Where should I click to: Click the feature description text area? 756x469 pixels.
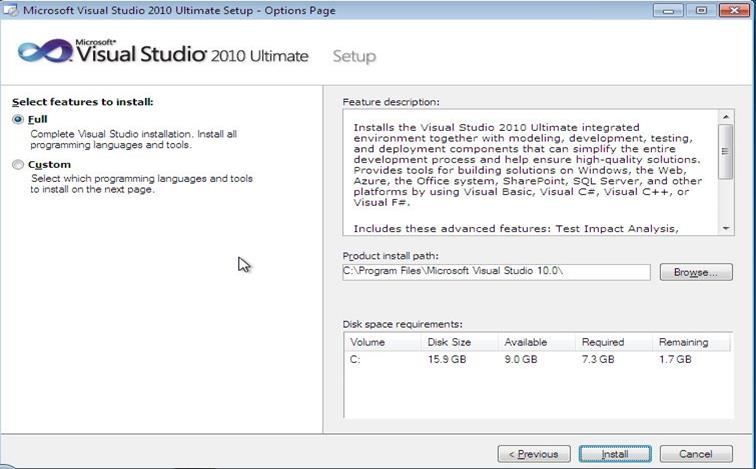tap(530, 173)
